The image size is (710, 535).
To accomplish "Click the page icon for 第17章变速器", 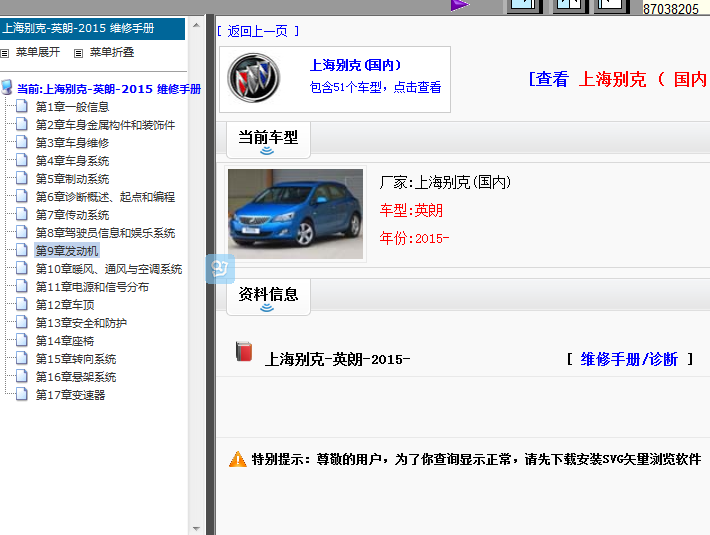I will 22,394.
